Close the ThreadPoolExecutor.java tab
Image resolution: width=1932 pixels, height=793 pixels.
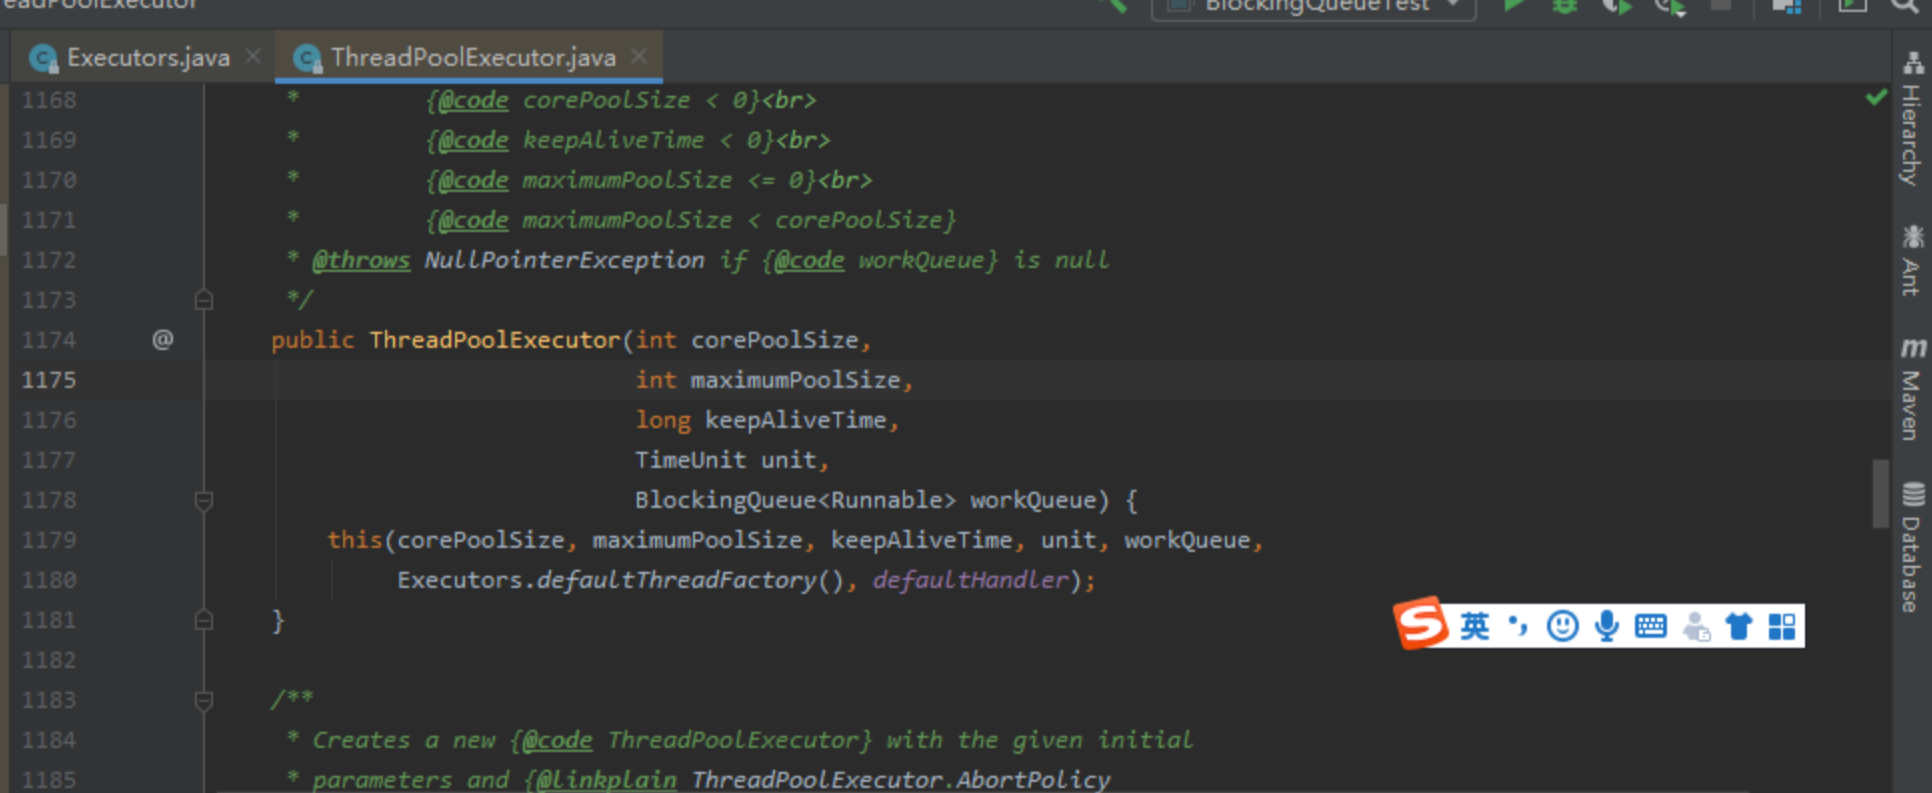click(x=639, y=57)
